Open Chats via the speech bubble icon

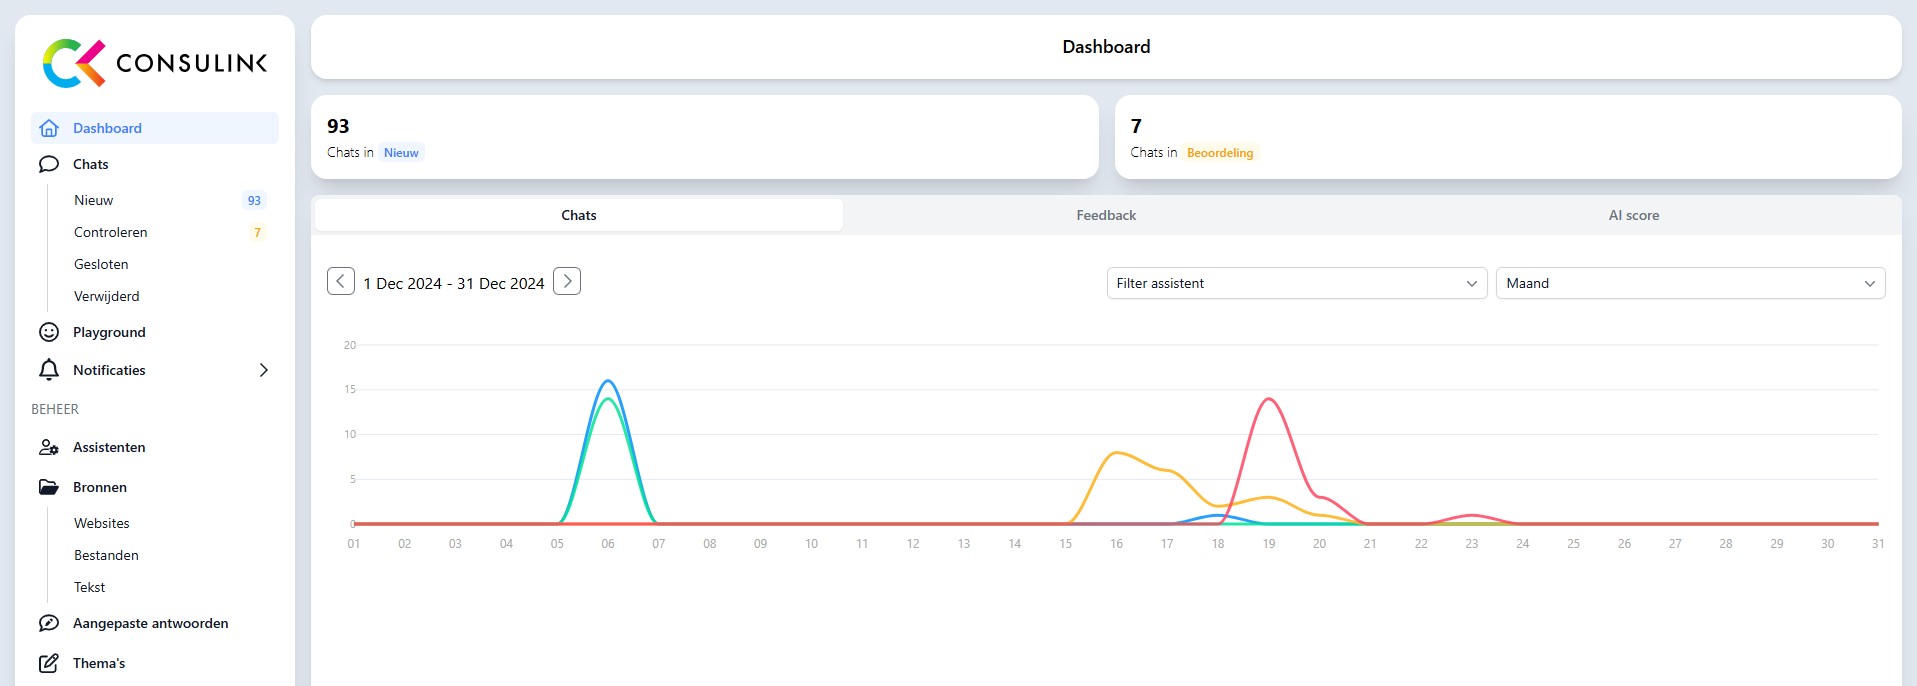[x=48, y=164]
